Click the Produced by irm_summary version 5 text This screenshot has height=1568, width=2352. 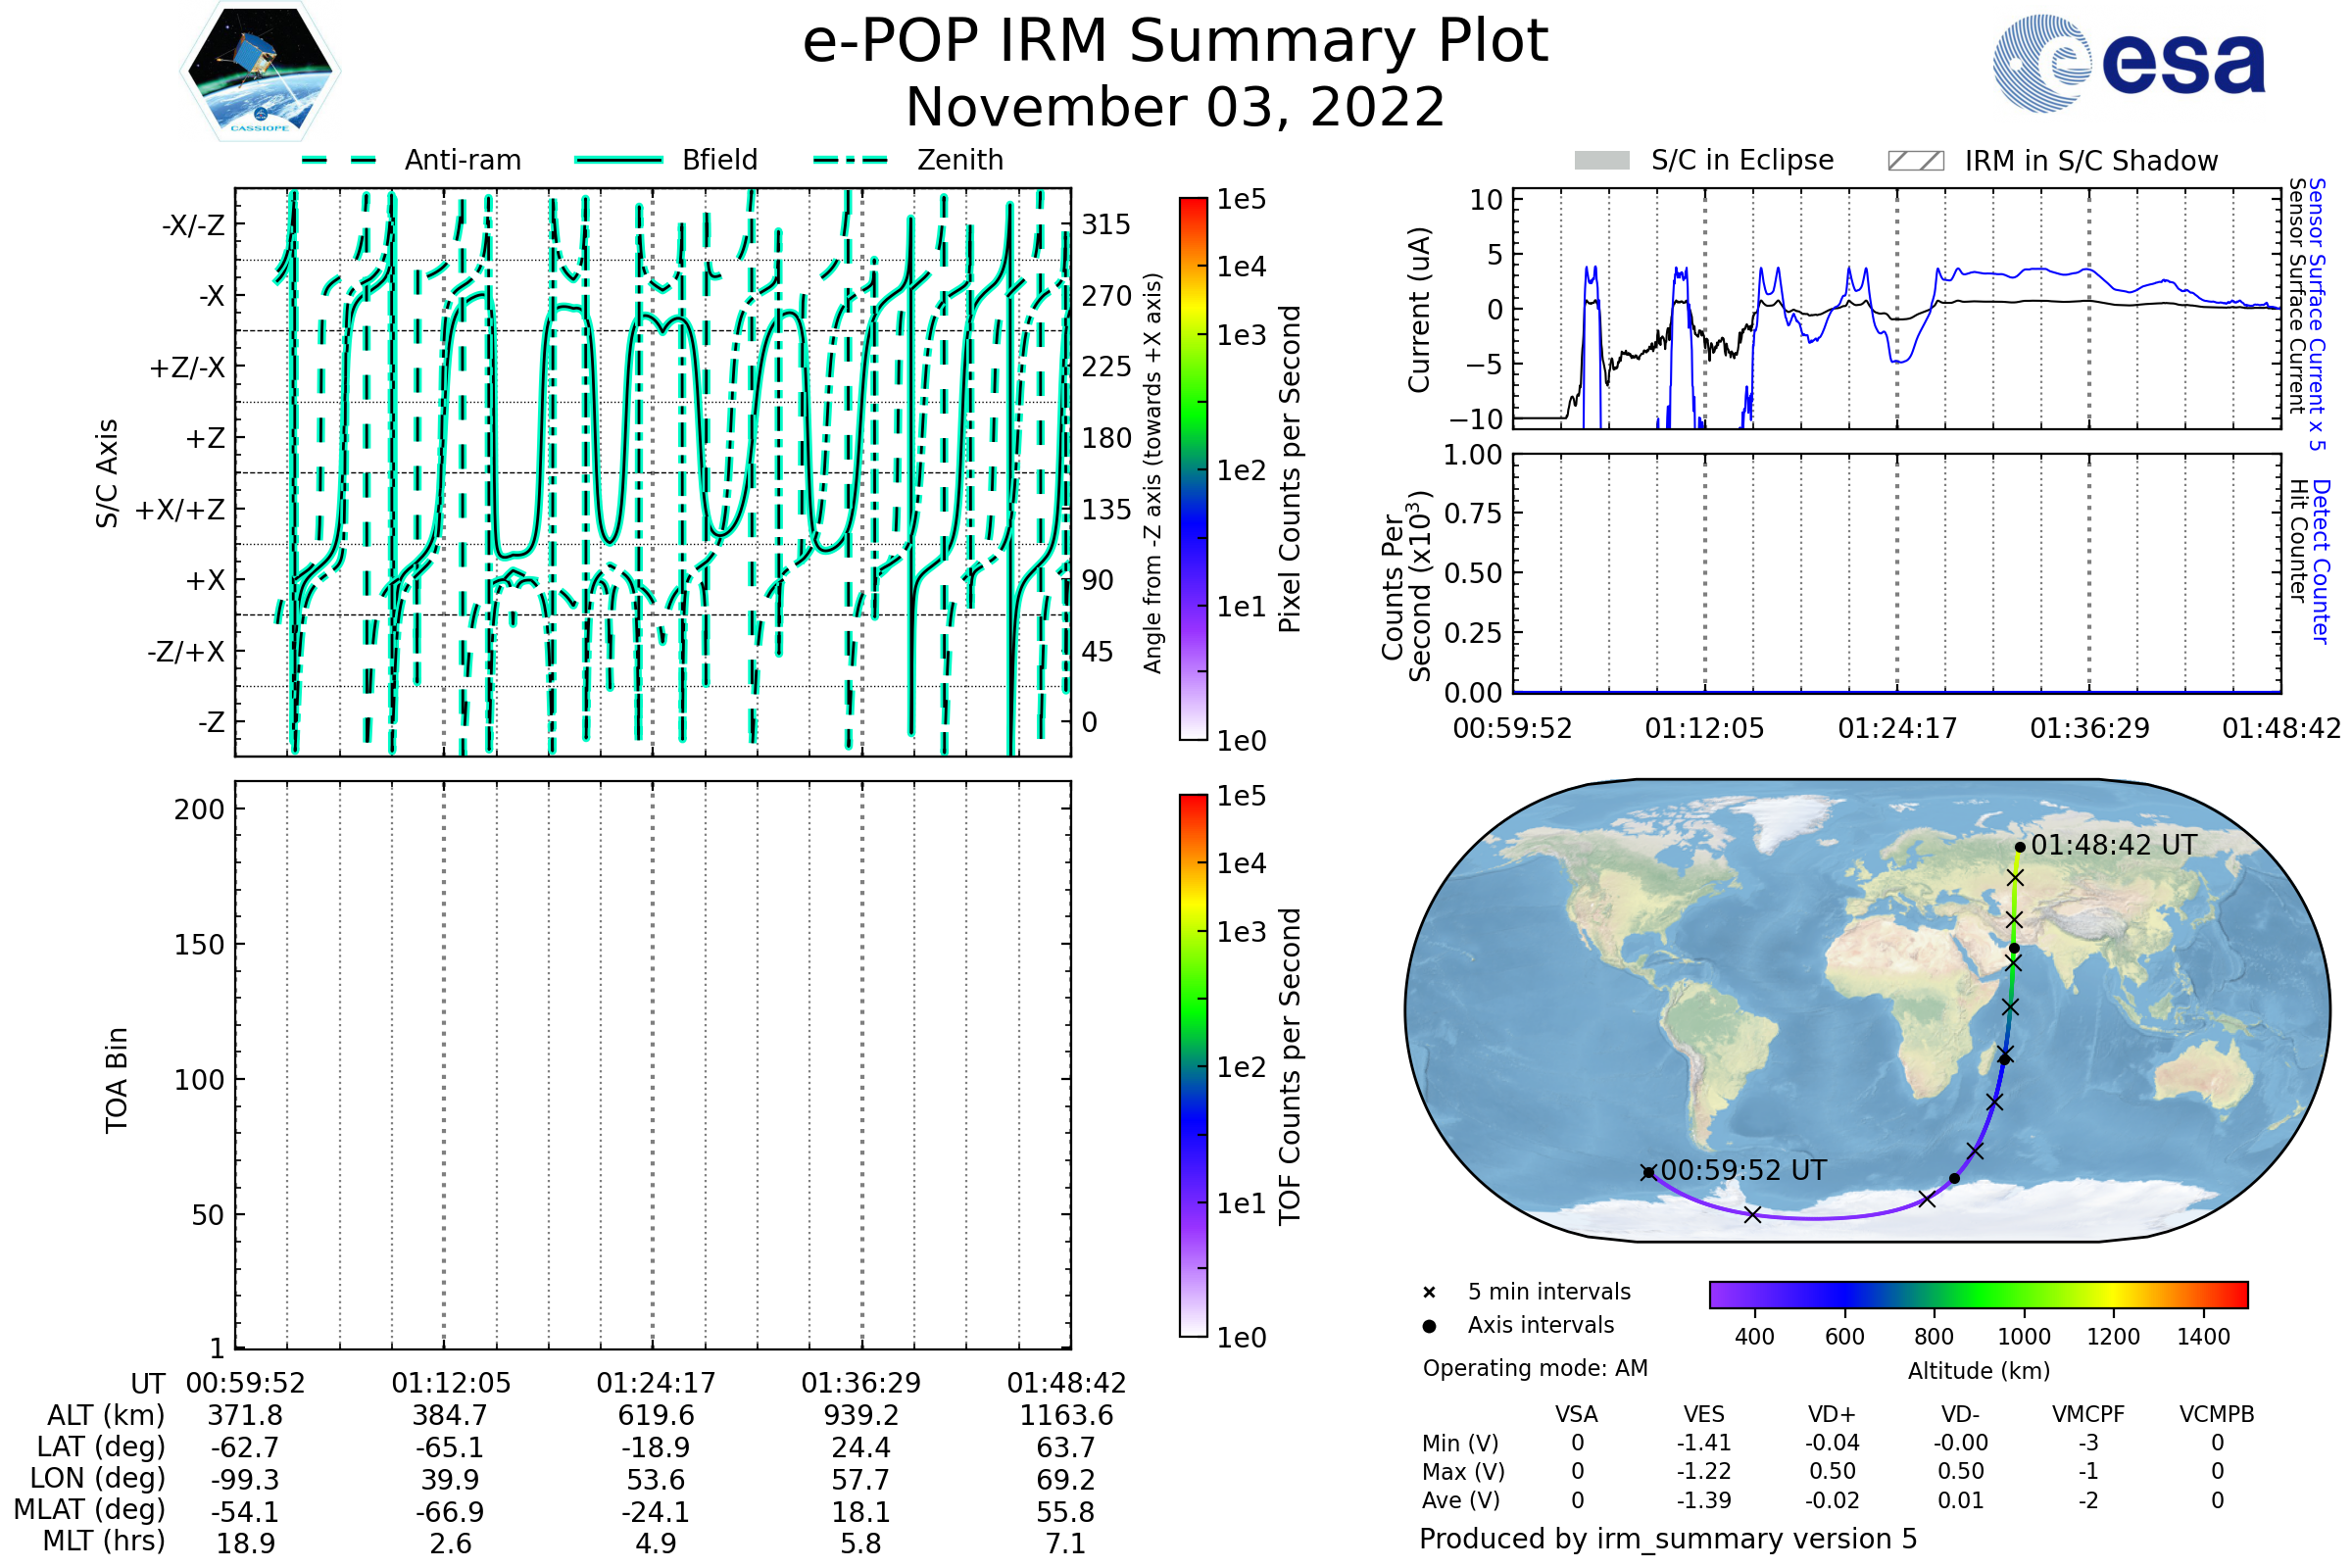[1668, 1538]
